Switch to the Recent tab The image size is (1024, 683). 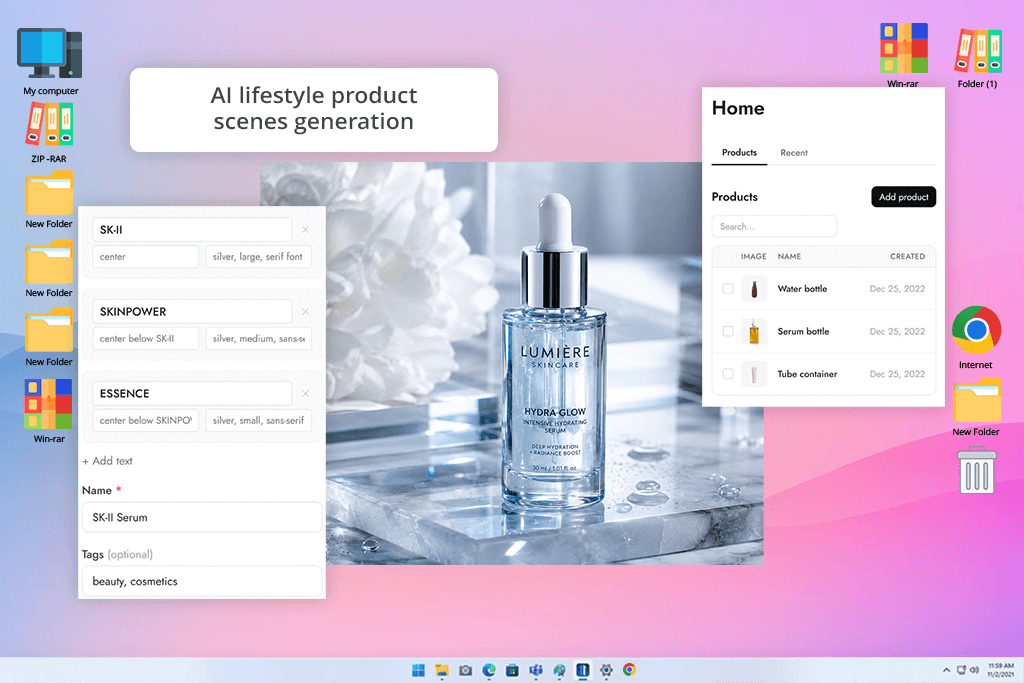point(794,153)
